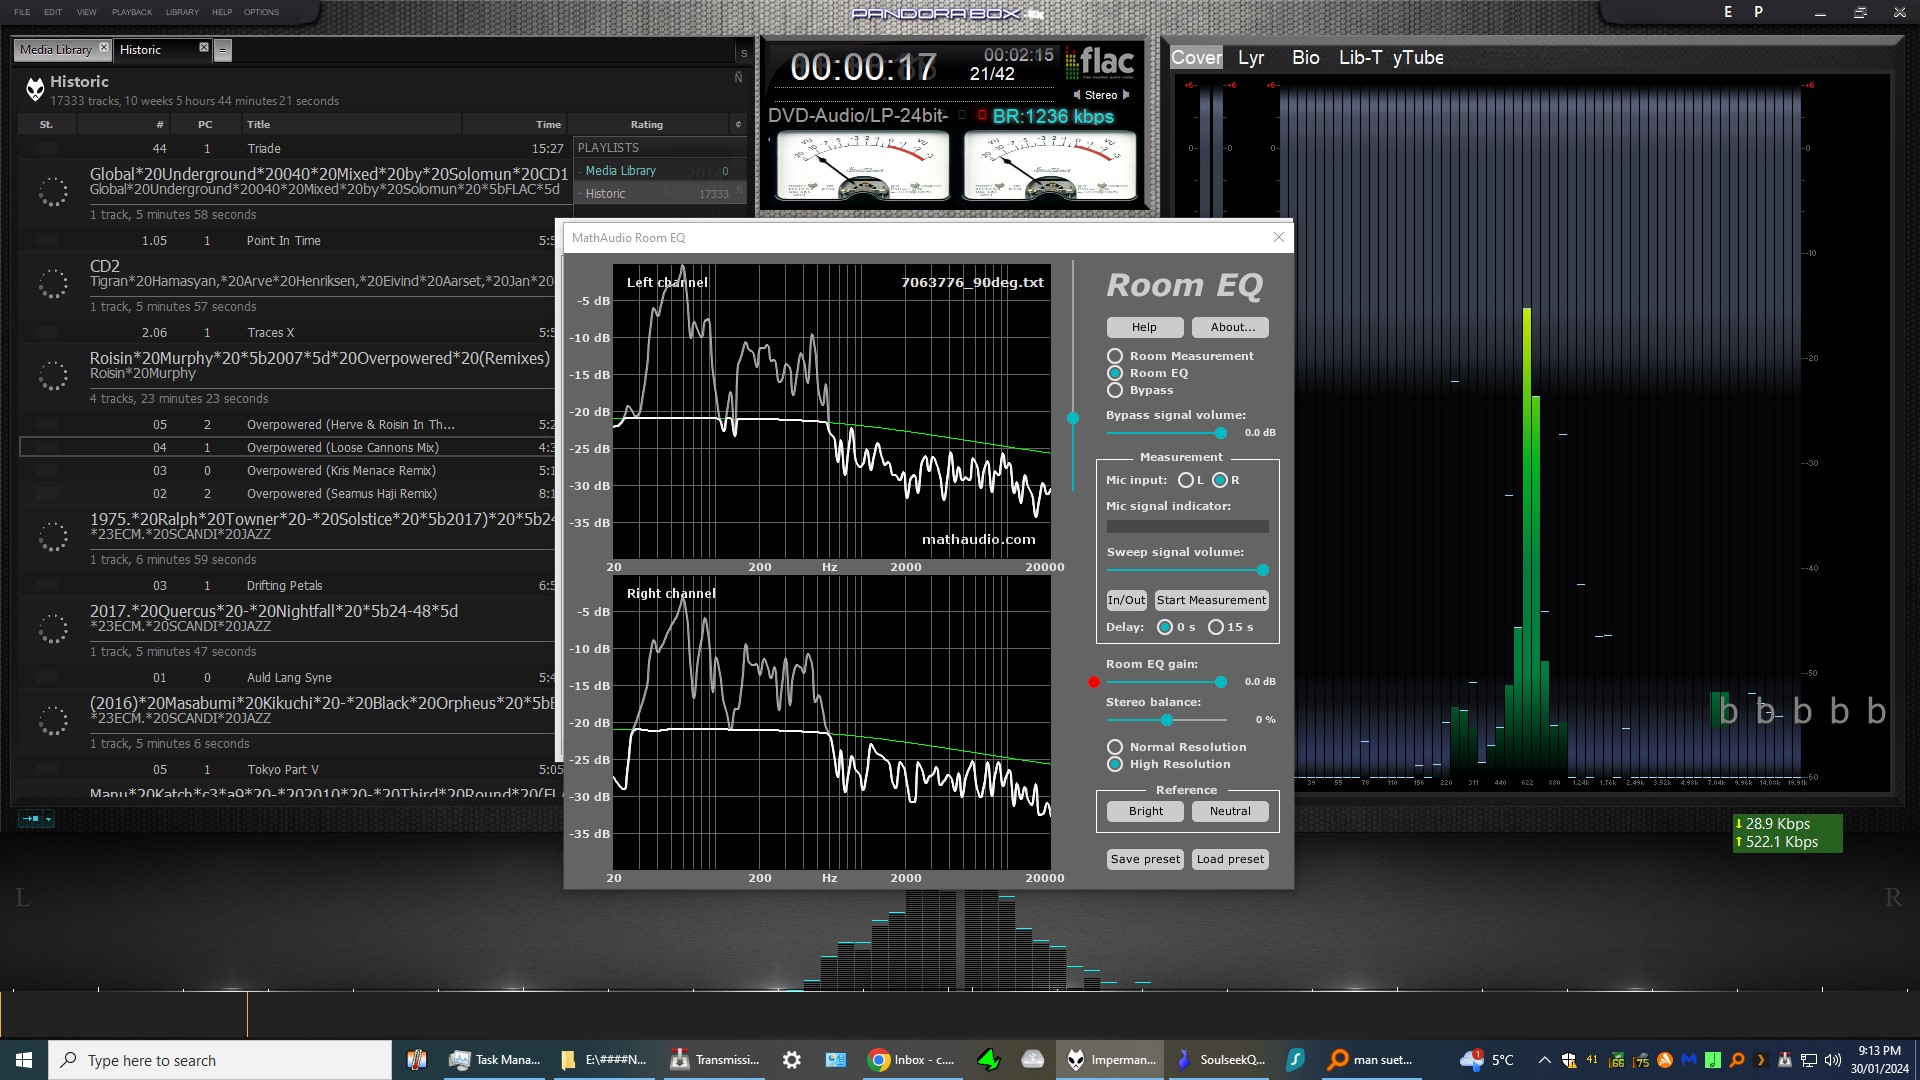1920x1080 pixels.
Task: Click the In/Out button
Action: pyautogui.click(x=1126, y=600)
